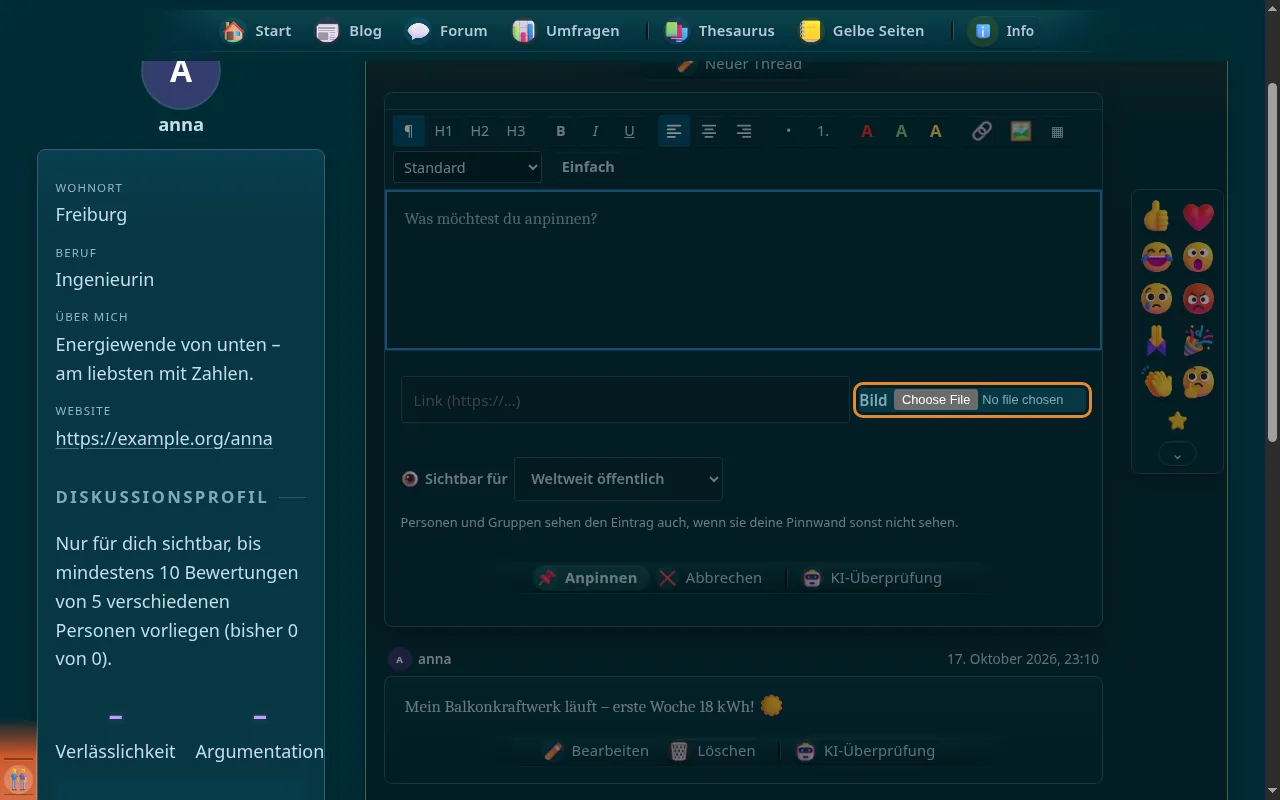This screenshot has height=800, width=1280.
Task: Insert a numbered list
Action: pos(823,131)
